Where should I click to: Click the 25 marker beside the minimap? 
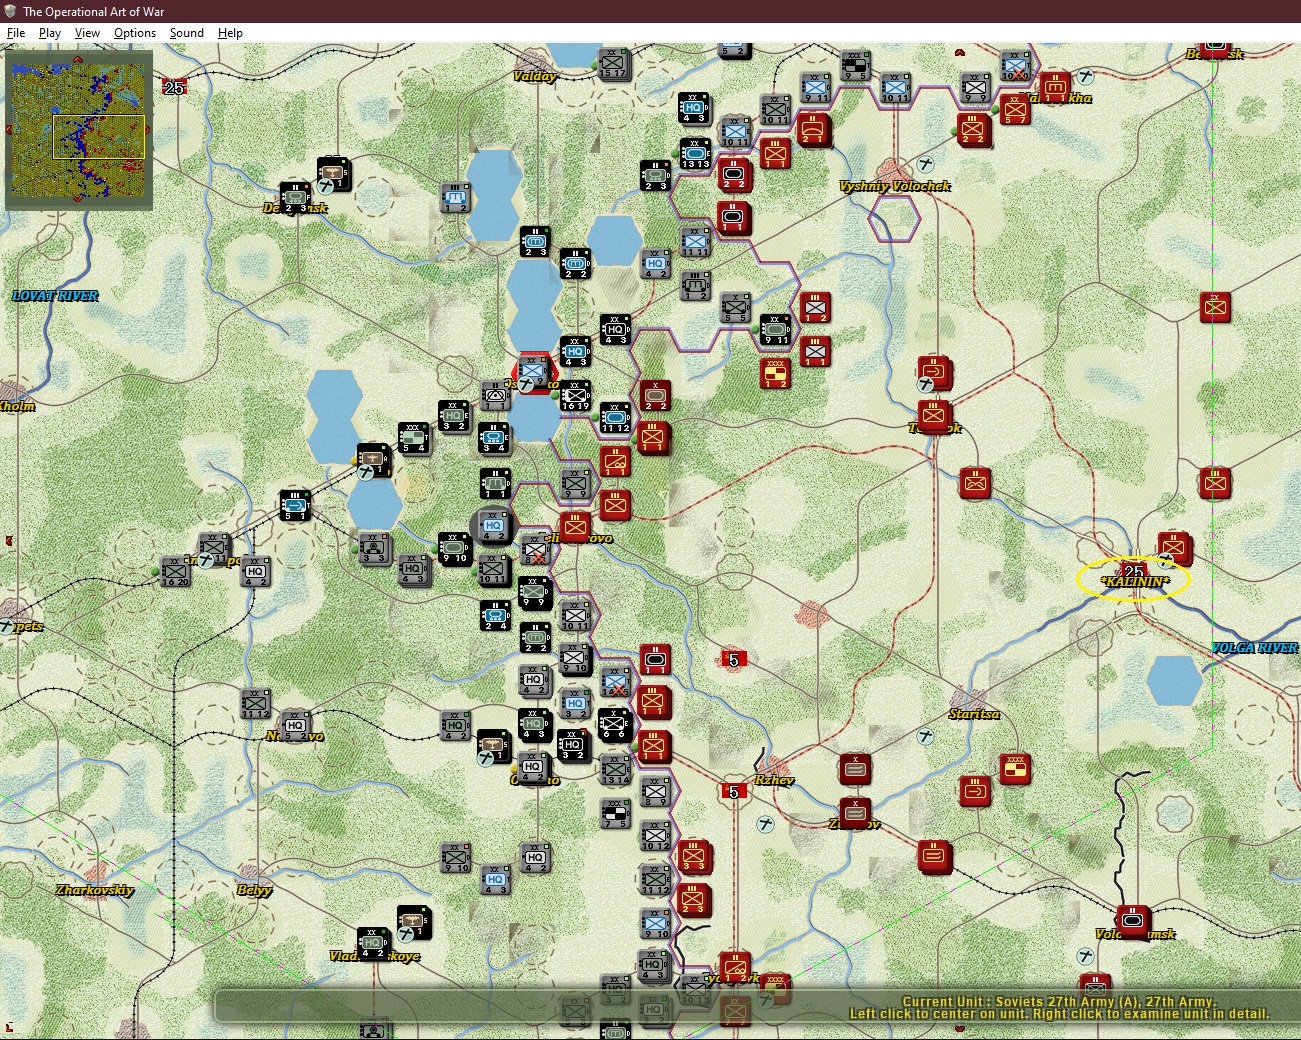click(174, 88)
